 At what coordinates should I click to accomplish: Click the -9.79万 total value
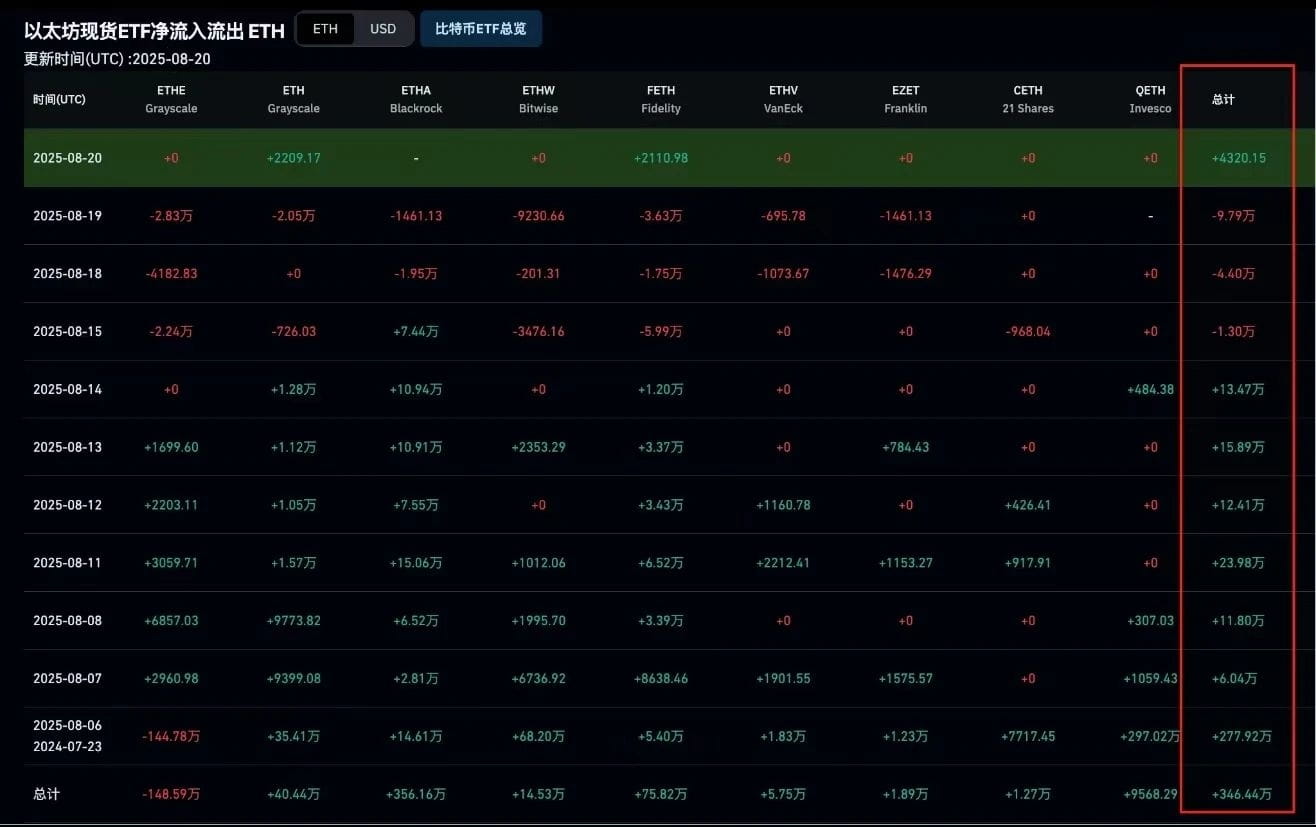[1233, 216]
